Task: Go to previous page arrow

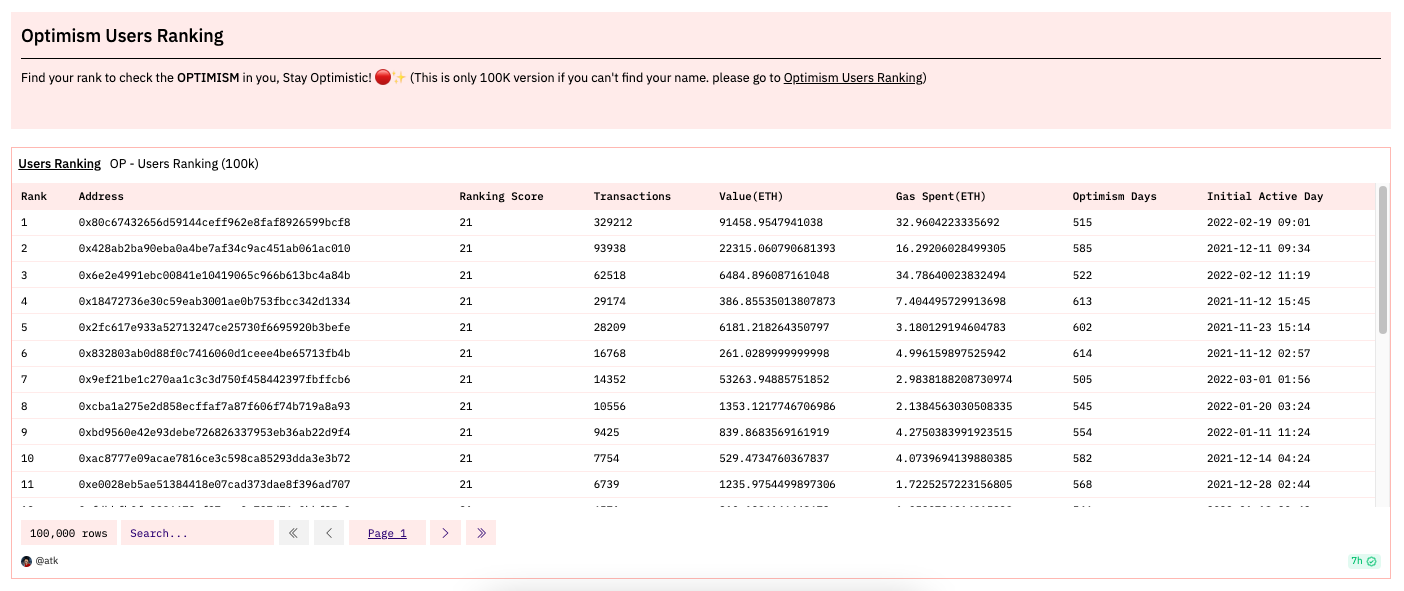Action: [329, 533]
